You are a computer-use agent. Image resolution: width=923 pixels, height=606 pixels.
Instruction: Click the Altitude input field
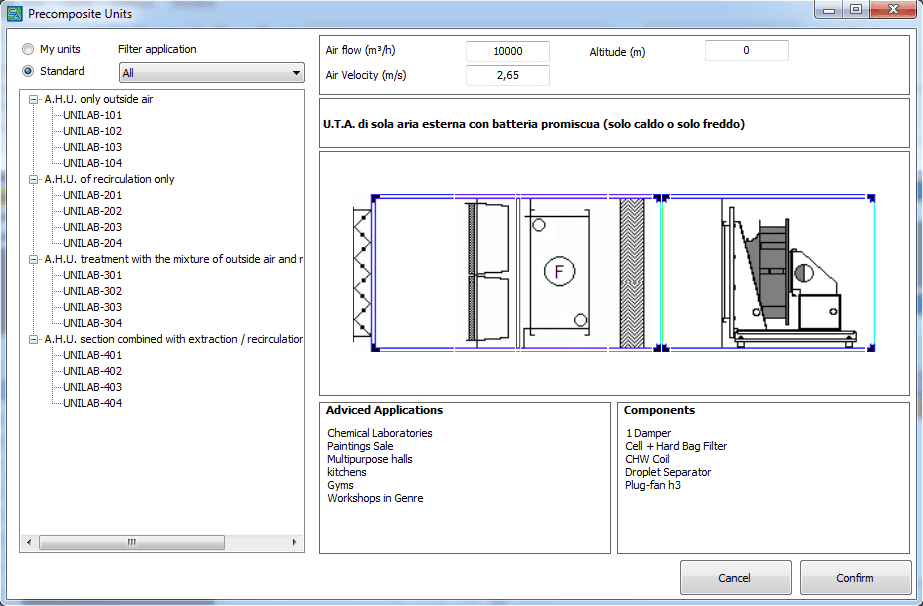tap(746, 51)
